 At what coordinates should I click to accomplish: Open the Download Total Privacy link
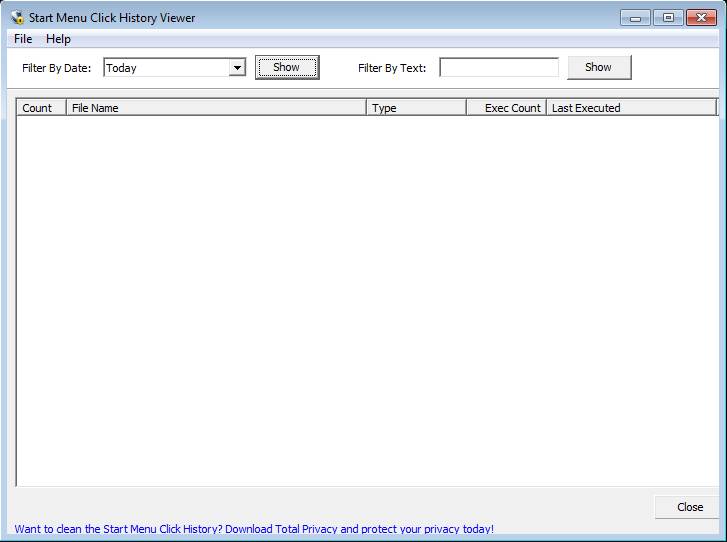[x=254, y=529]
